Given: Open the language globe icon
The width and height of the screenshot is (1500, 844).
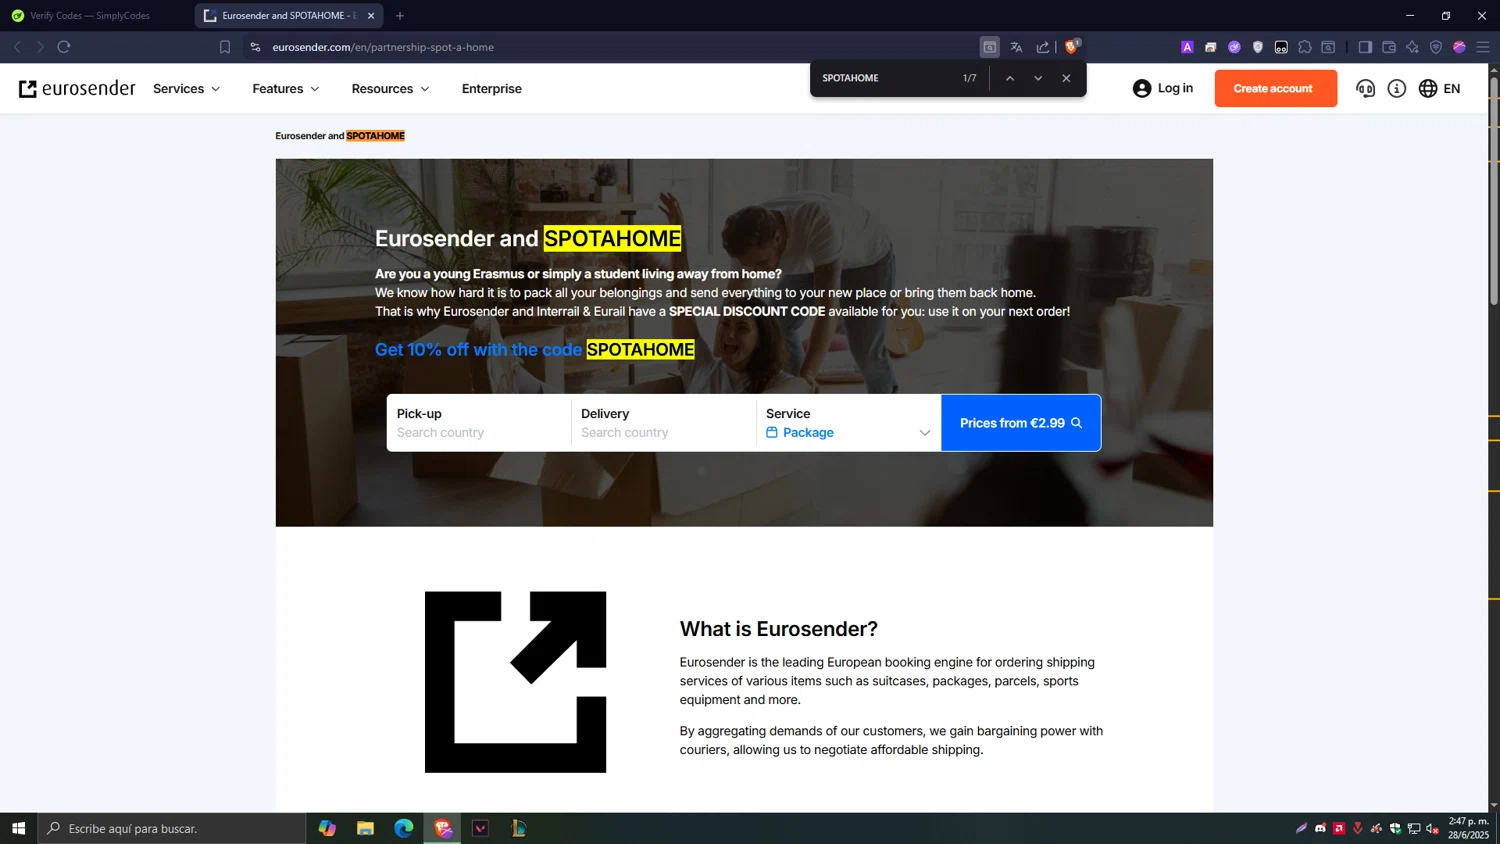Looking at the screenshot, I should 1428,88.
